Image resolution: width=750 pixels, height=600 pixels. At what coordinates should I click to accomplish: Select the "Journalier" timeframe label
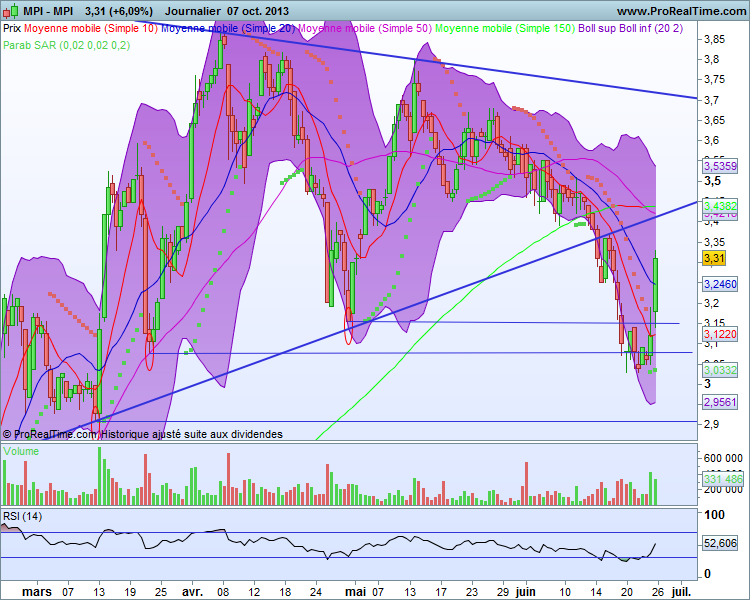192,11
